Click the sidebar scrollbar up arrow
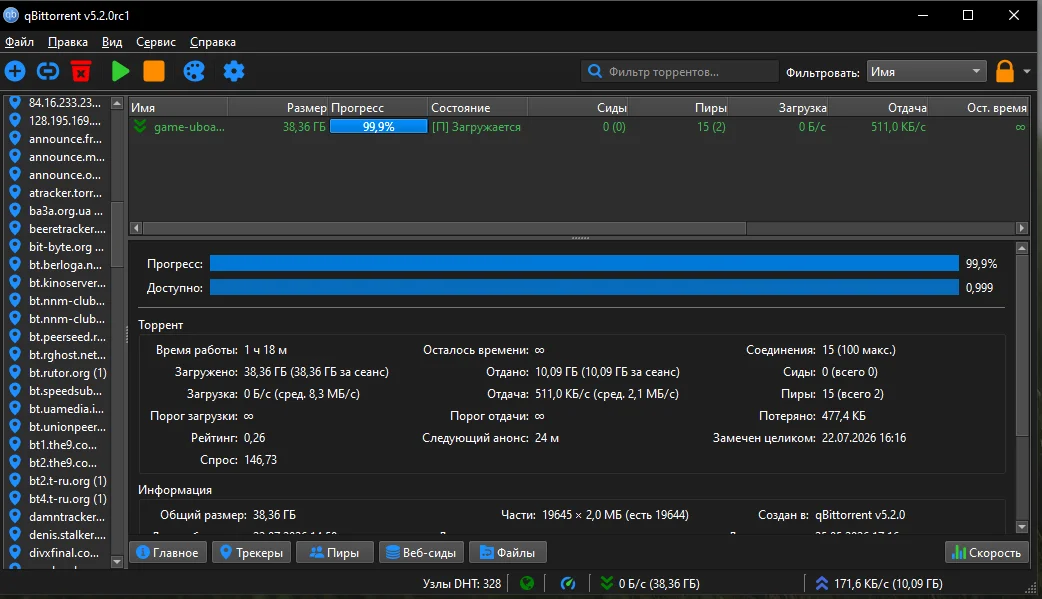The height and width of the screenshot is (599, 1042). click(117, 103)
